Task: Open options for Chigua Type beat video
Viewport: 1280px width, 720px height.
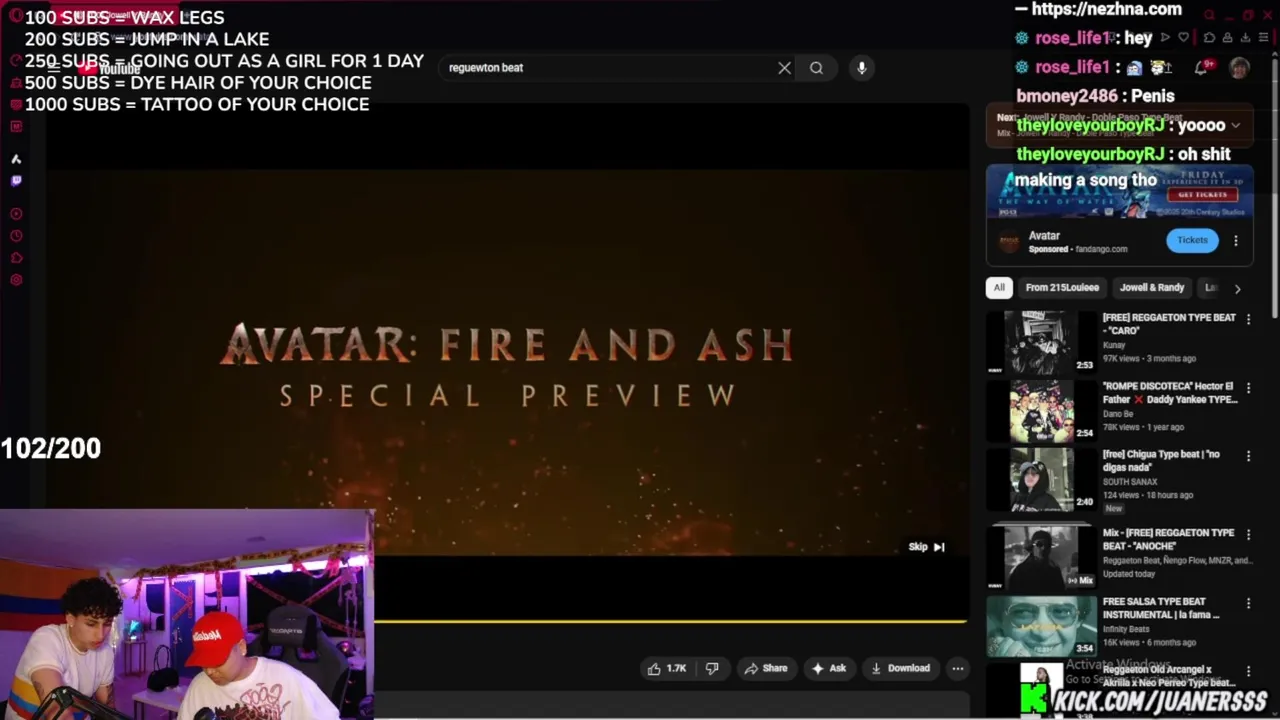Action: [x=1248, y=456]
